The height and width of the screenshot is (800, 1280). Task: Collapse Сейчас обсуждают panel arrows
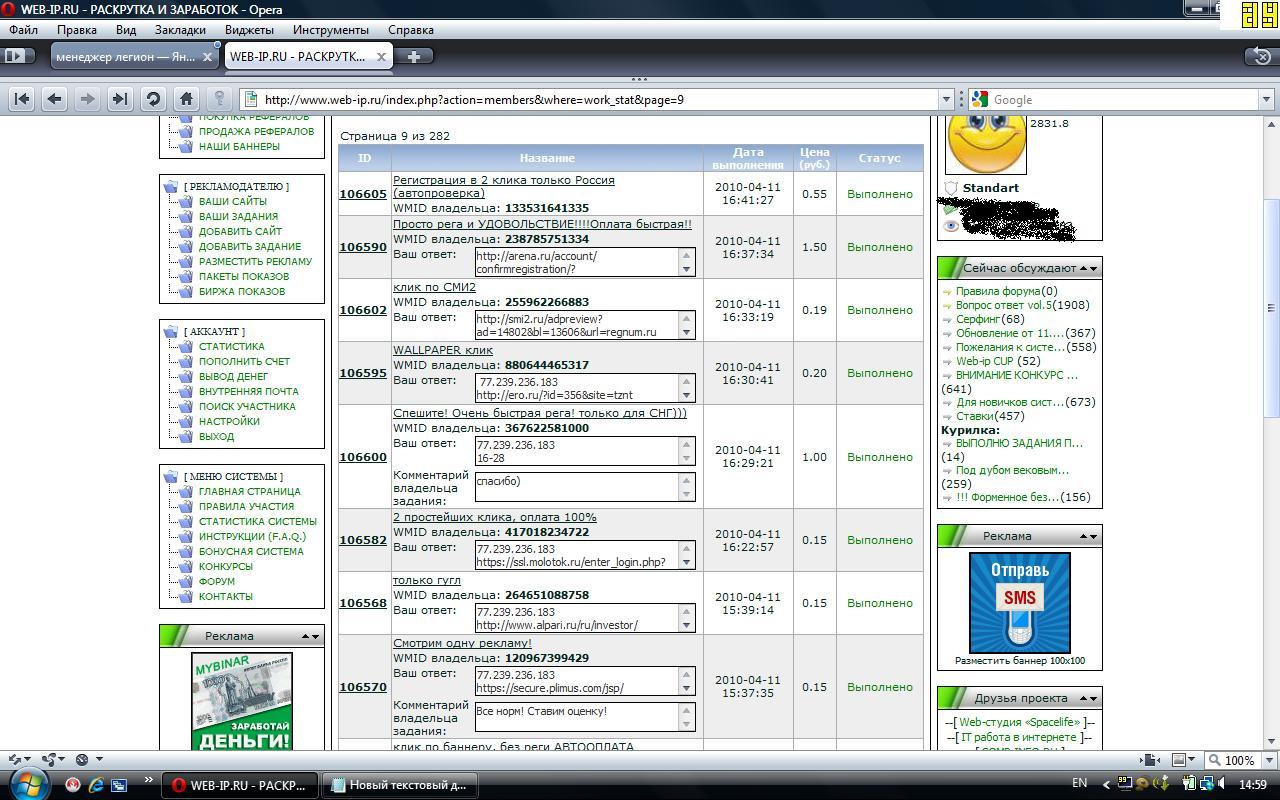click(x=1088, y=268)
